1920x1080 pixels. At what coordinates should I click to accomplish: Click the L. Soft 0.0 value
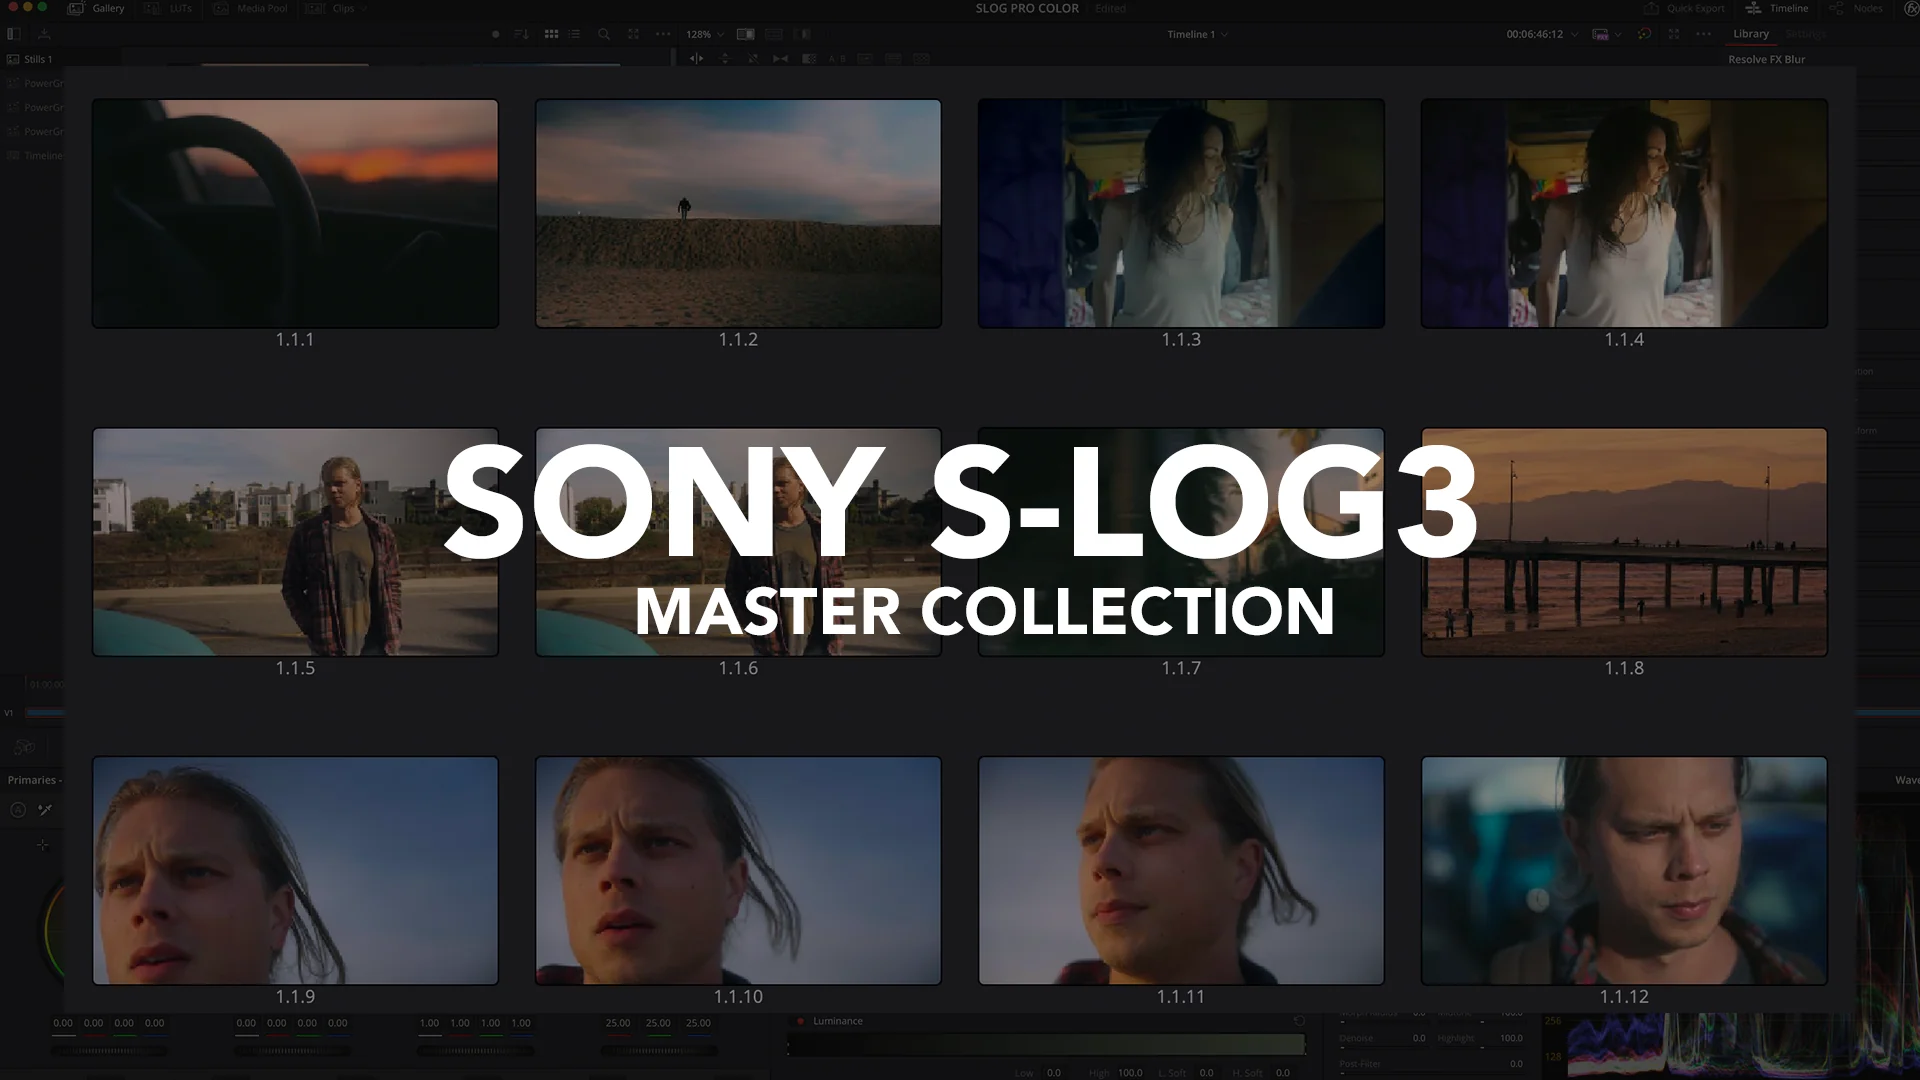click(1206, 1073)
